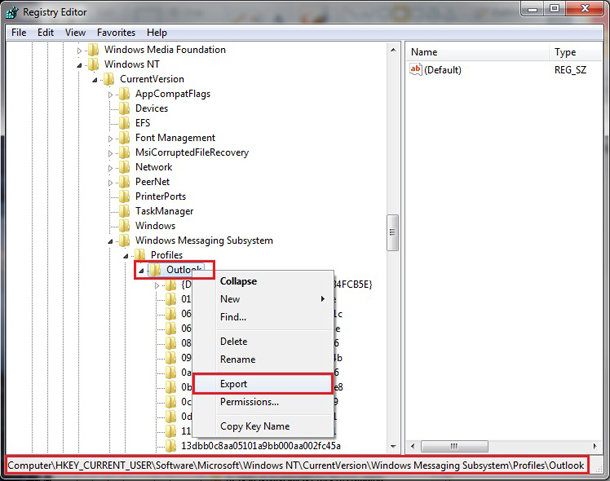Click the Registry Editor title bar icon
Screen dimensions: 610x481
tap(12, 12)
